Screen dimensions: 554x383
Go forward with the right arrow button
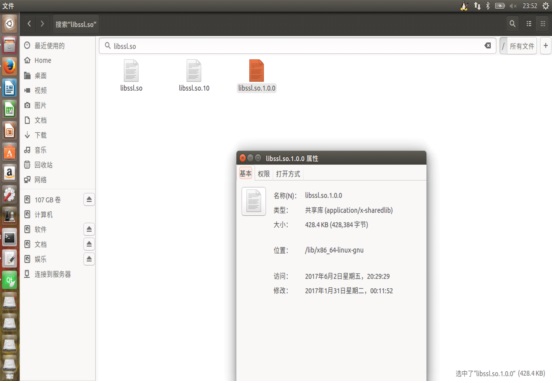coord(42,24)
